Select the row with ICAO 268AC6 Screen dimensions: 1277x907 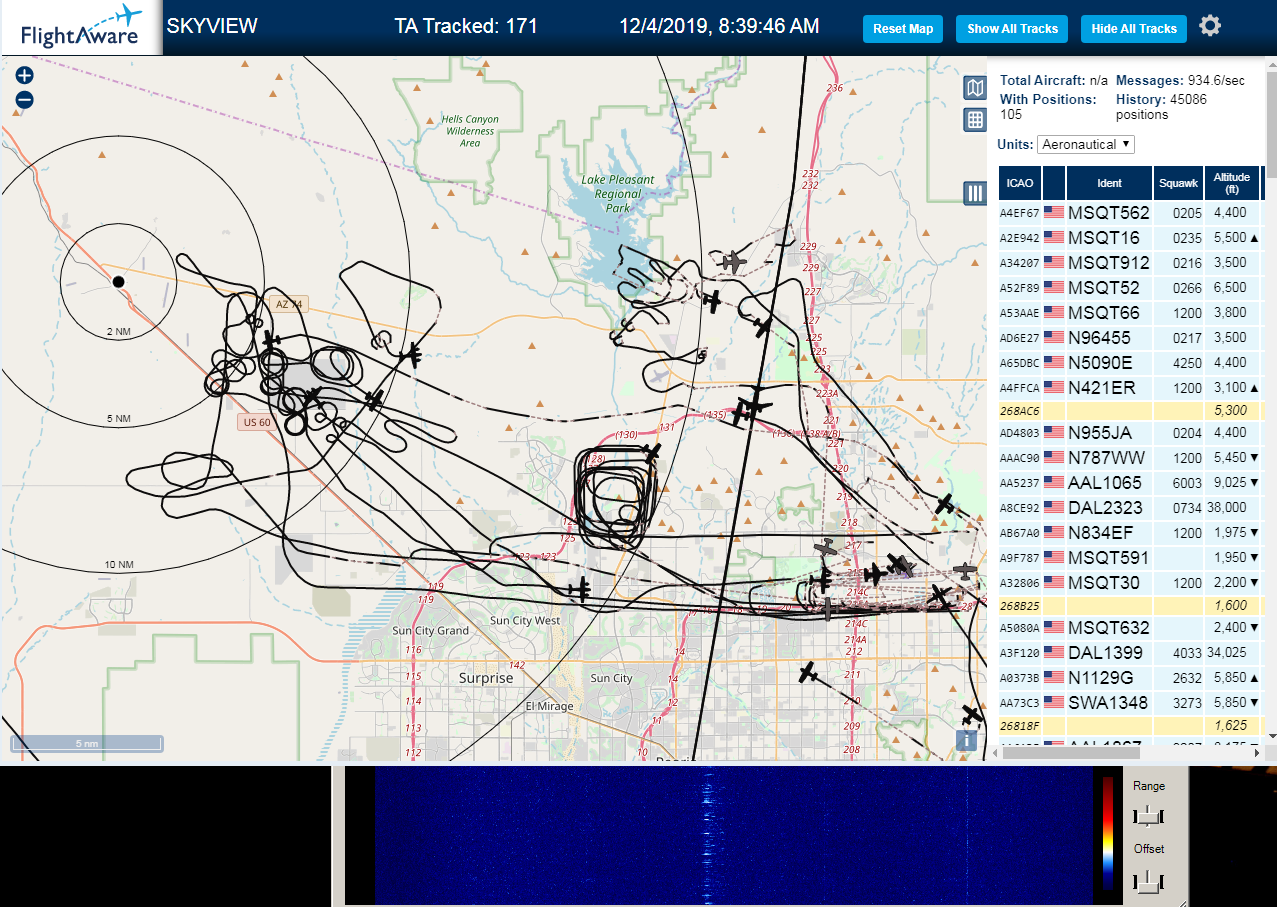click(1130, 410)
